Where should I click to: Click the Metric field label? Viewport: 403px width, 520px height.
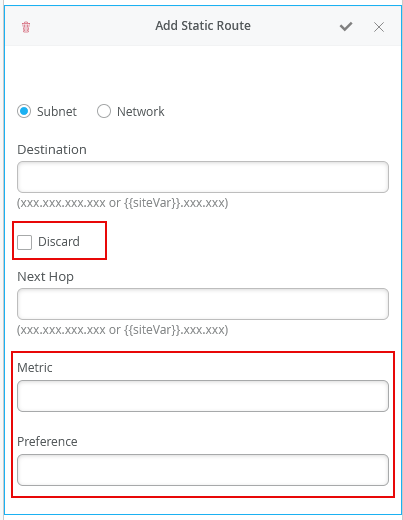point(35,368)
